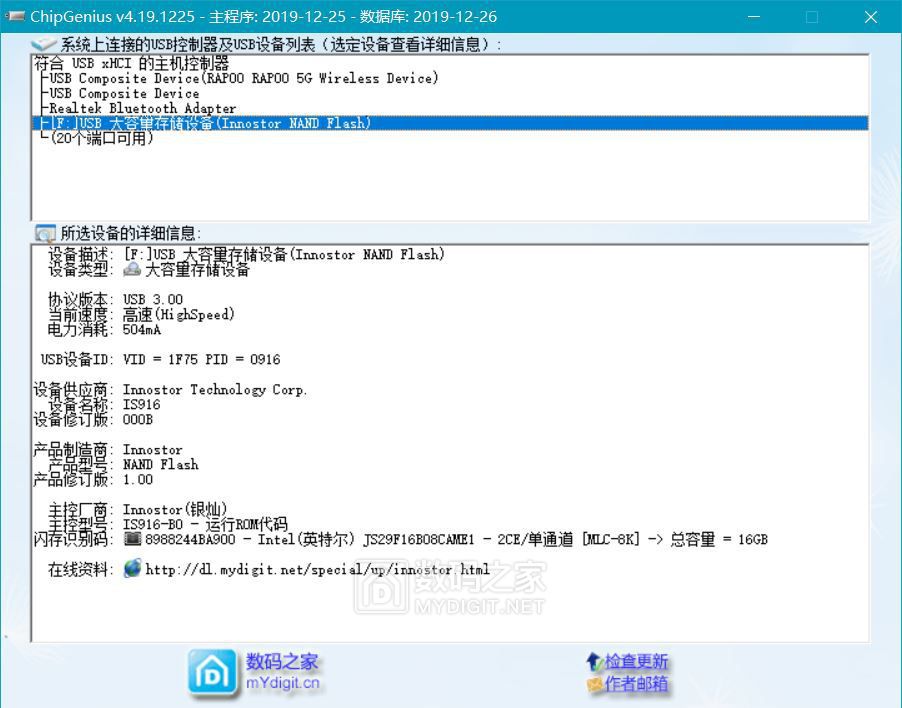This screenshot has width=902, height=708.
Task: Click the chip icon before 8988244BA900
Action: 132,539
